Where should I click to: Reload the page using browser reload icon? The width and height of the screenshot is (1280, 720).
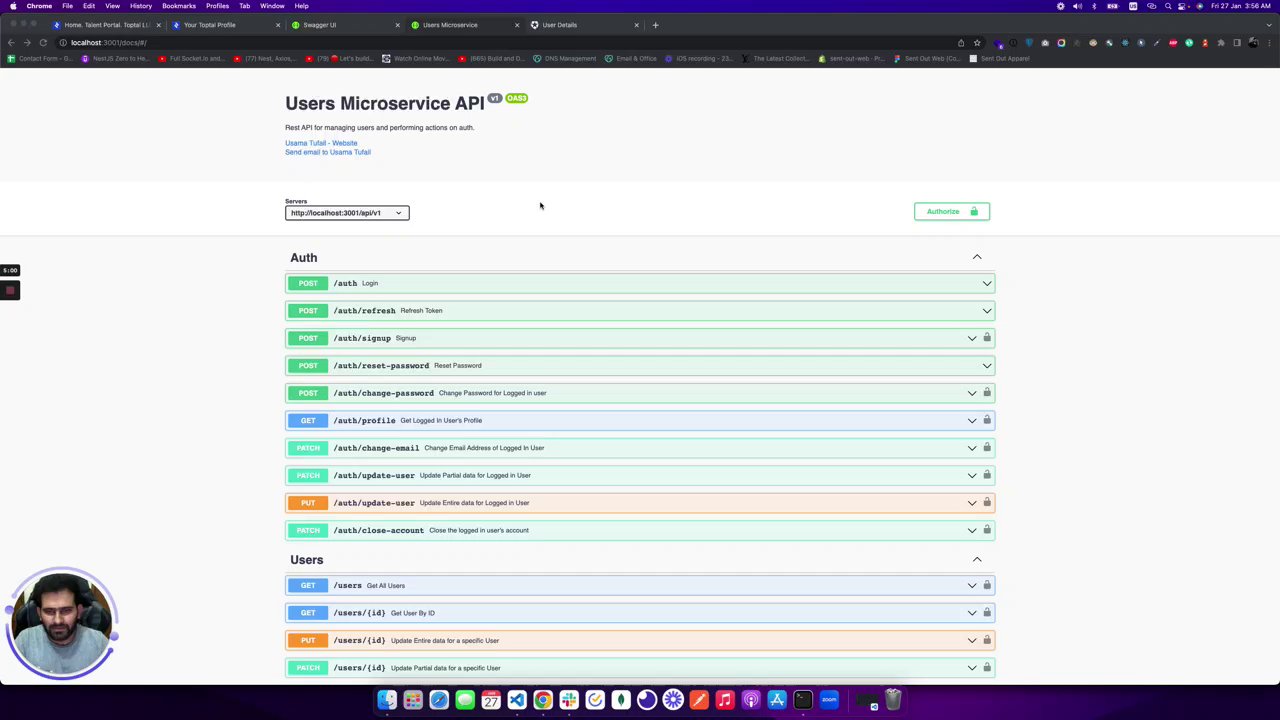point(43,43)
